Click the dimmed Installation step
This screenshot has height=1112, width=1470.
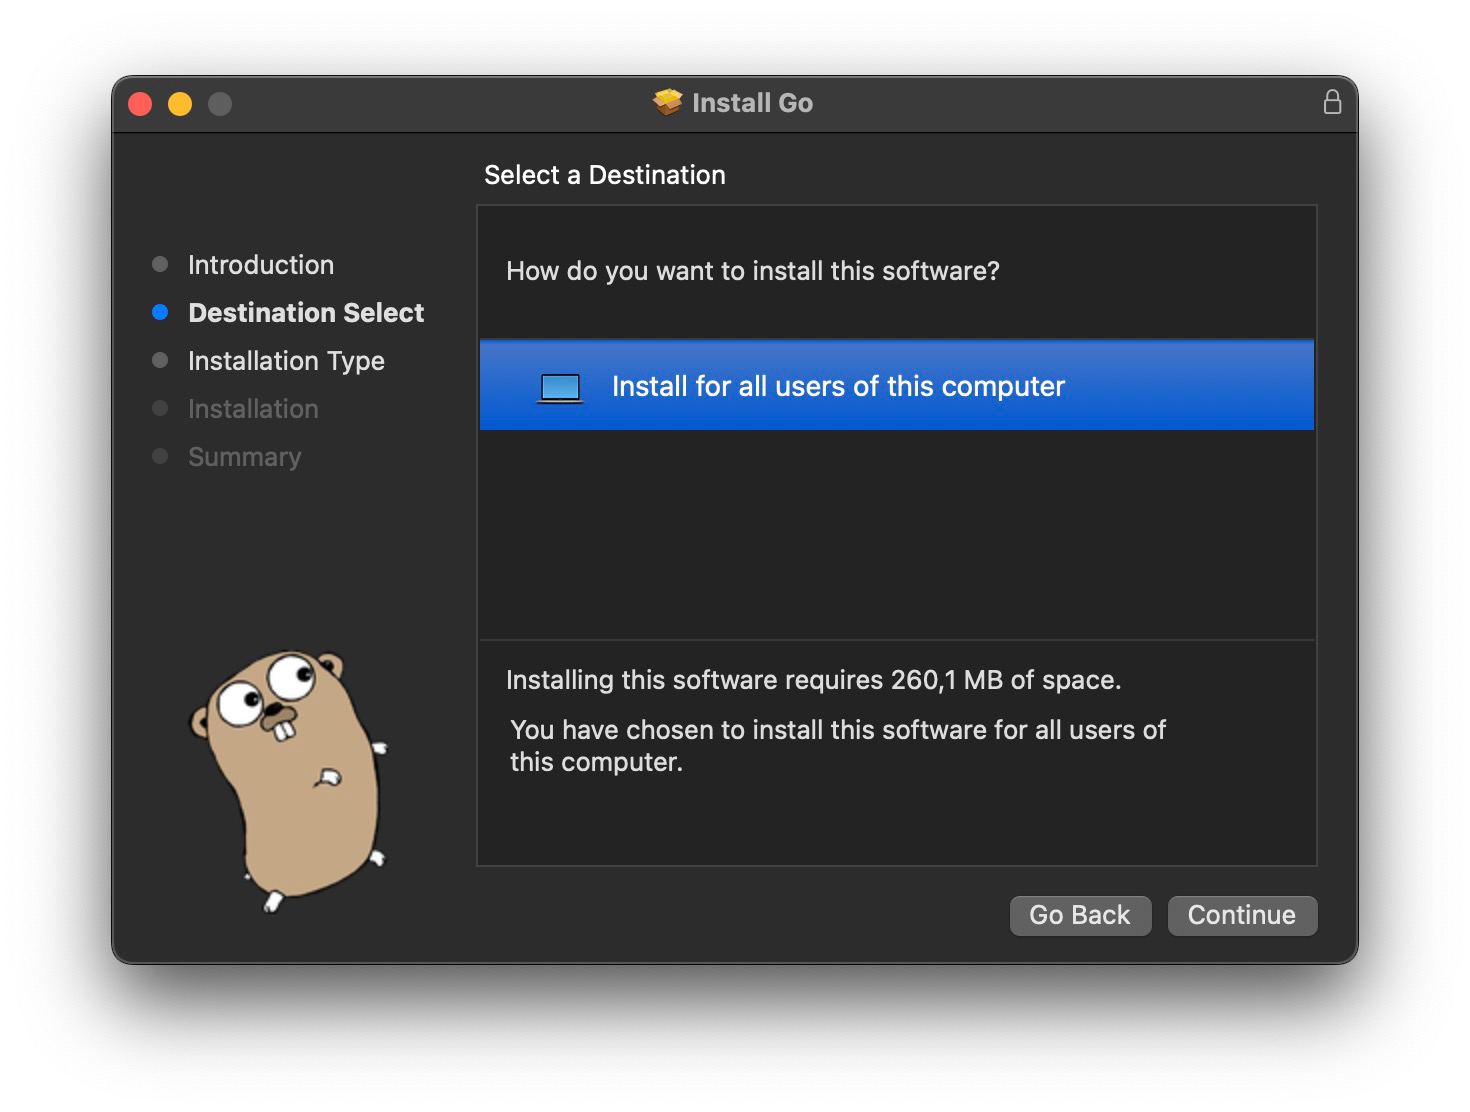tap(253, 409)
